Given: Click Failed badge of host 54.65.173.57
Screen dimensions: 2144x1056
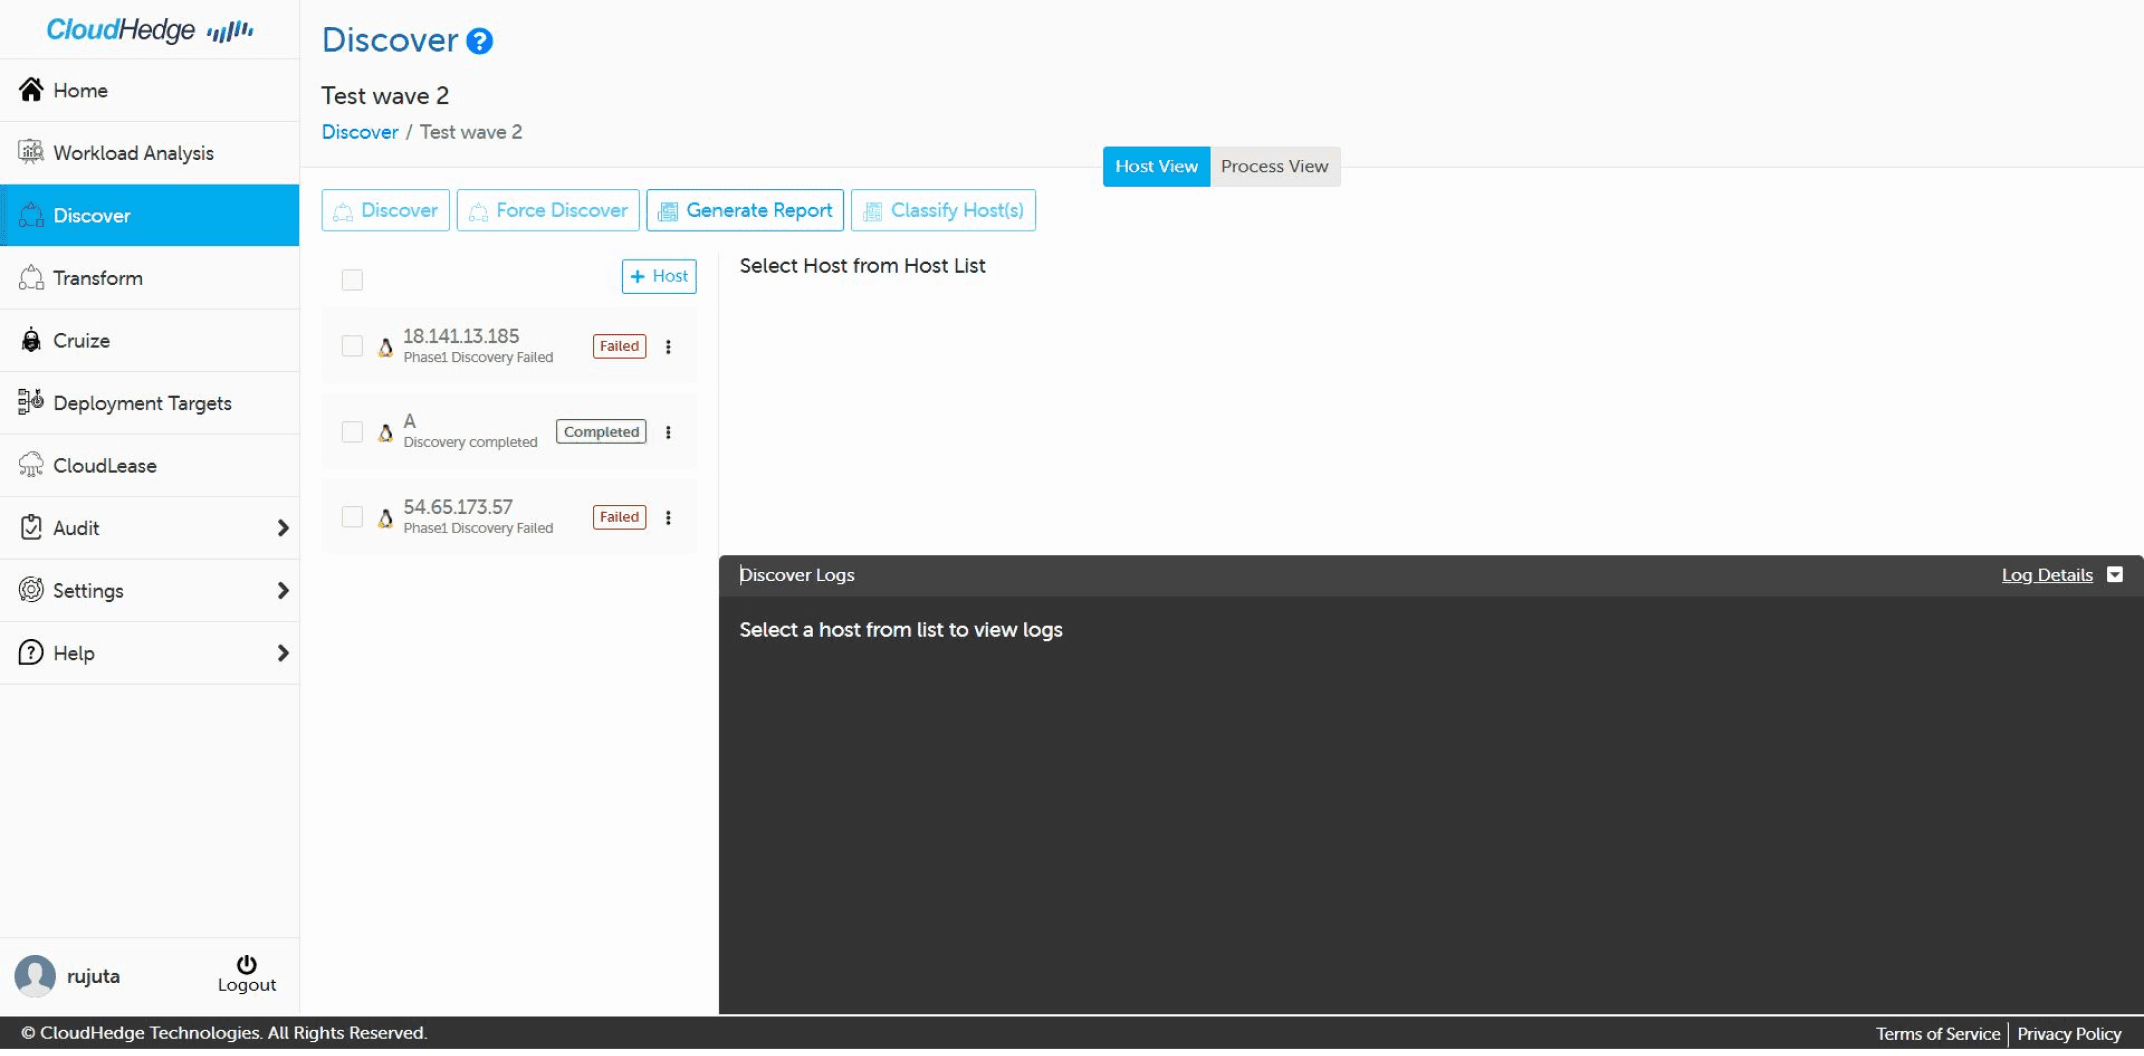Looking at the screenshot, I should click(x=619, y=517).
